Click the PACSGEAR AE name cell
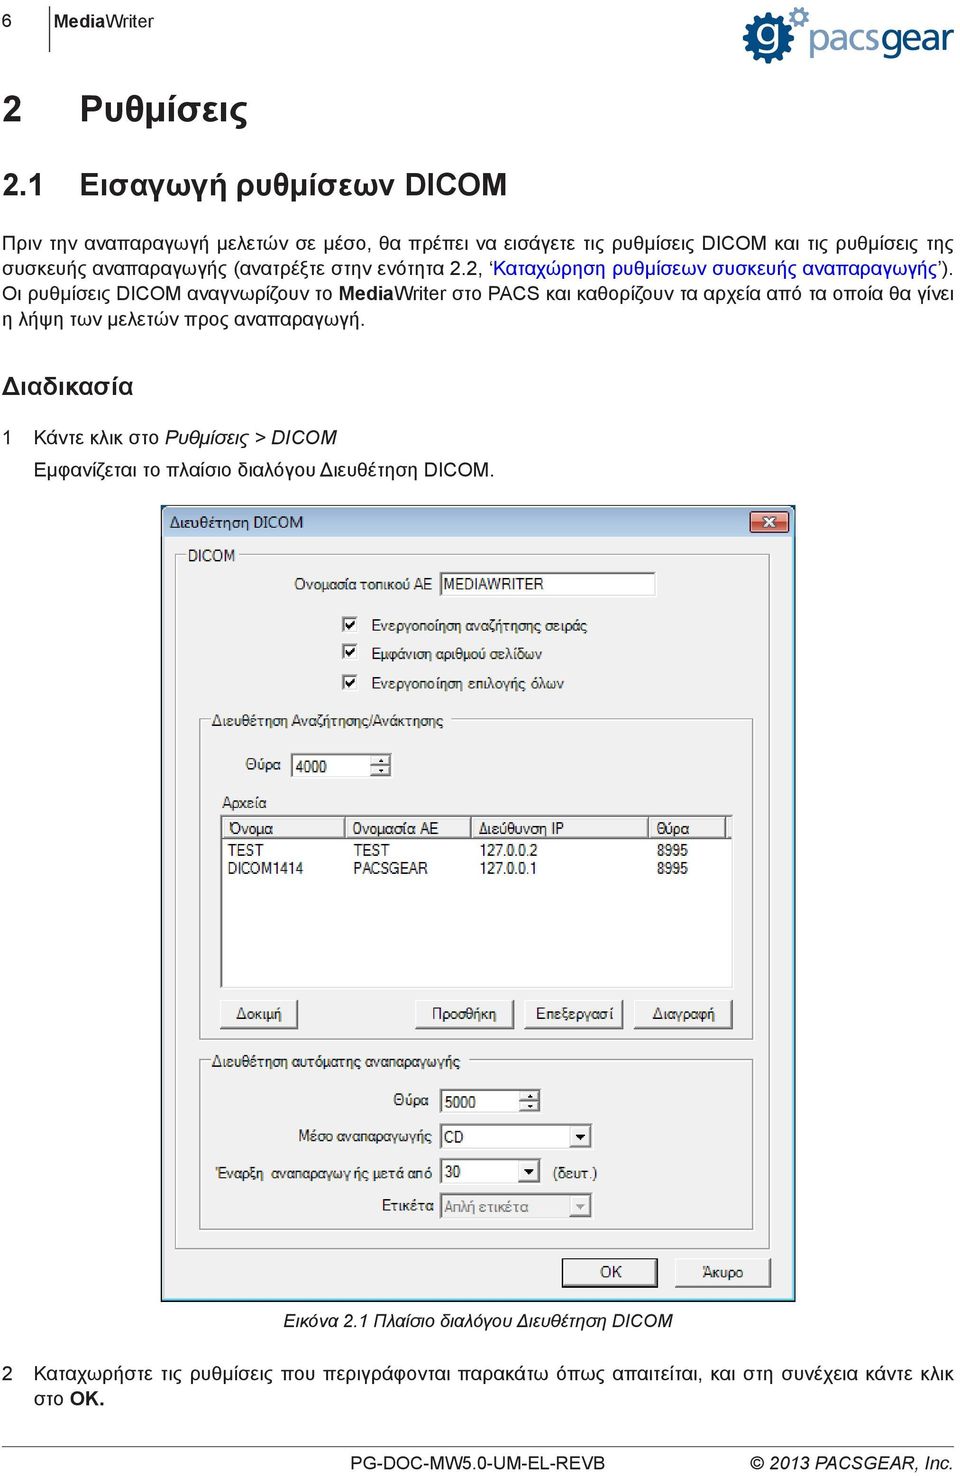 click(390, 868)
